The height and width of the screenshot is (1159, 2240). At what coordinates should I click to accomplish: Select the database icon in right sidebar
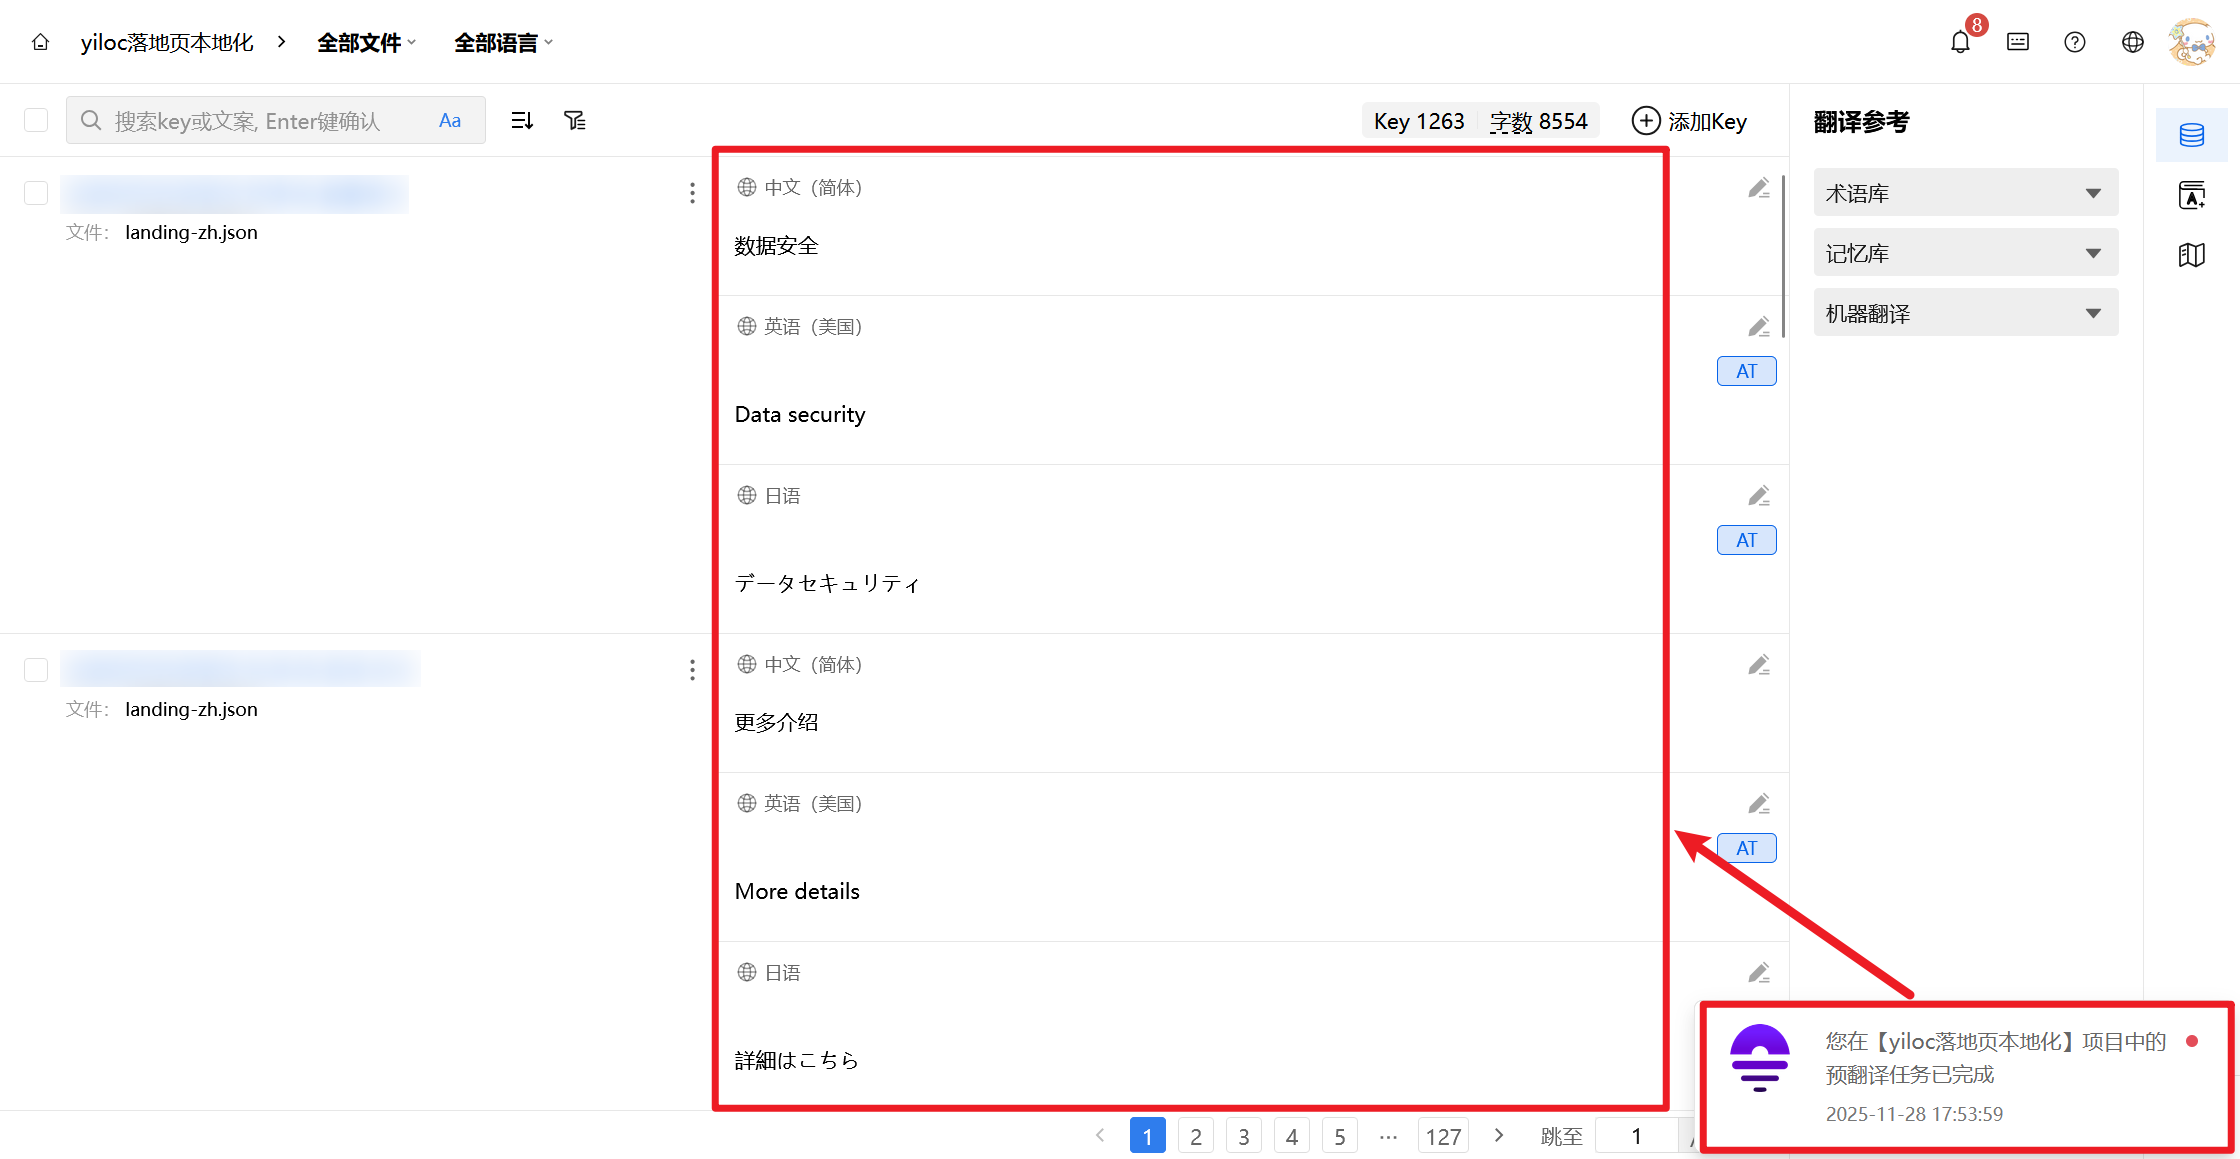coord(2191,135)
